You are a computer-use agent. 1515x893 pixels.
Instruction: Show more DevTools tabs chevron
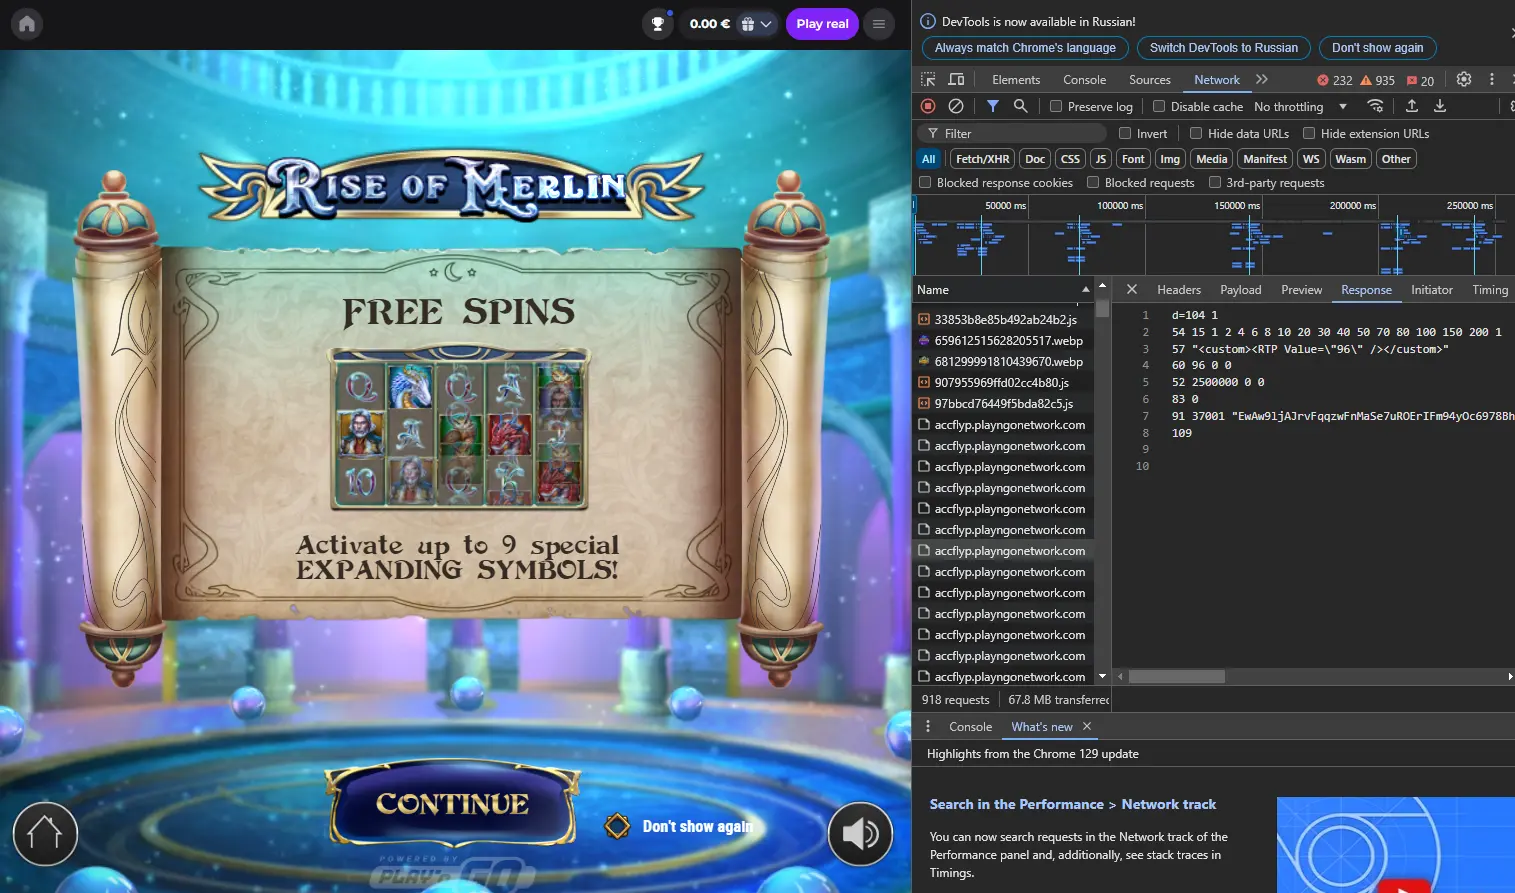click(1262, 79)
